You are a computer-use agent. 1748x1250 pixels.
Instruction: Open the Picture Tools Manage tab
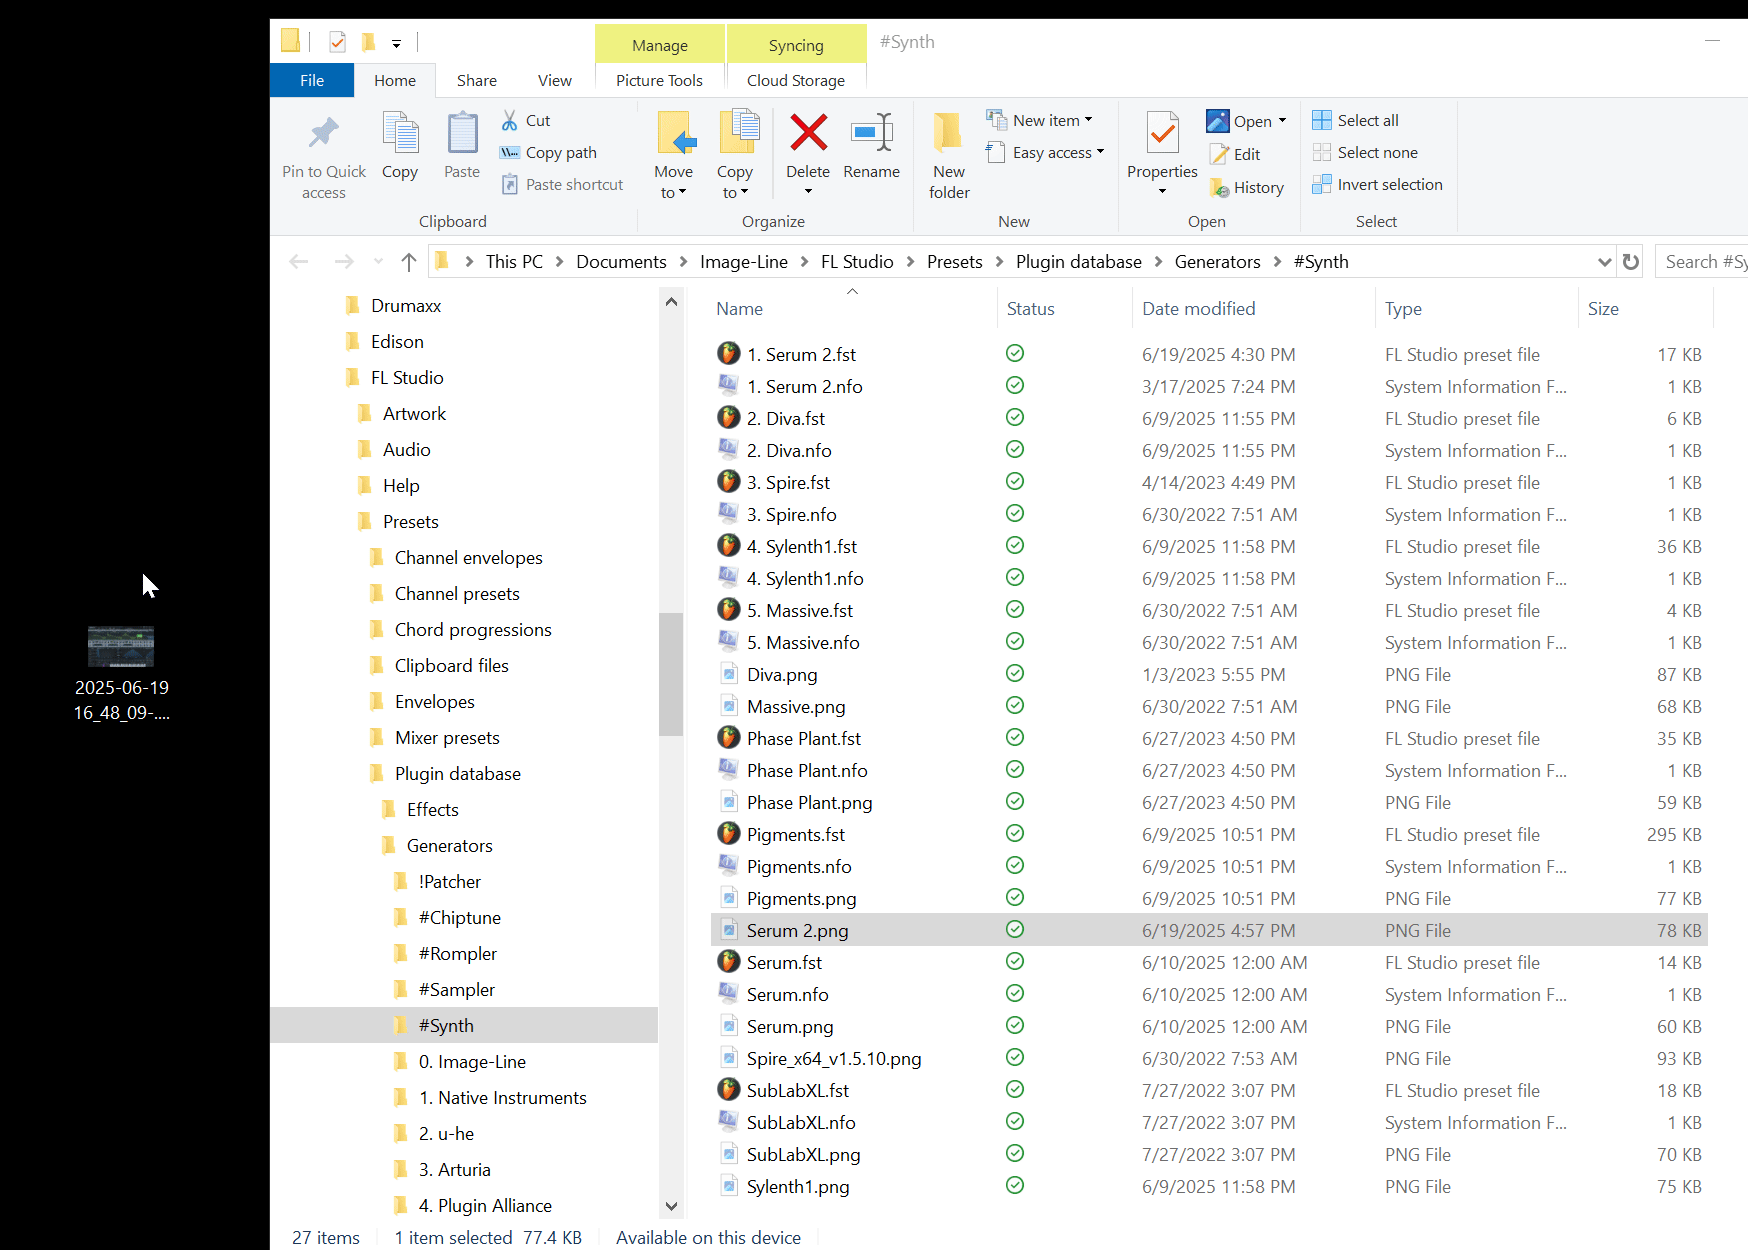(x=659, y=44)
